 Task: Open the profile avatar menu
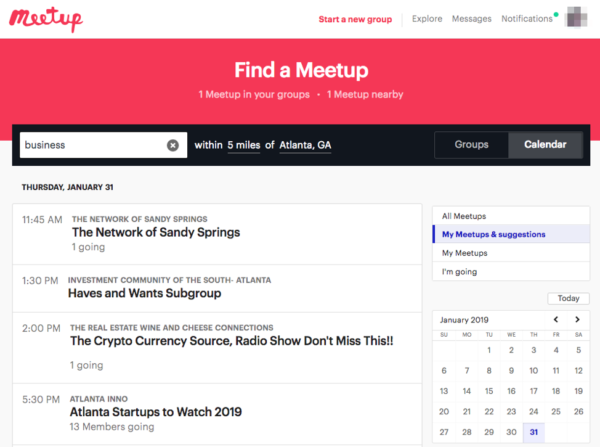coord(578,18)
